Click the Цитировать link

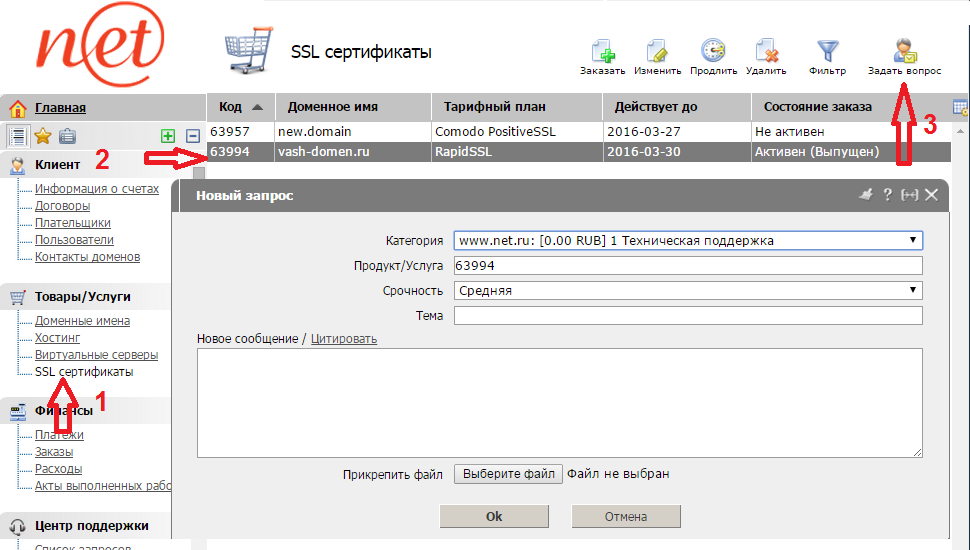coord(343,339)
